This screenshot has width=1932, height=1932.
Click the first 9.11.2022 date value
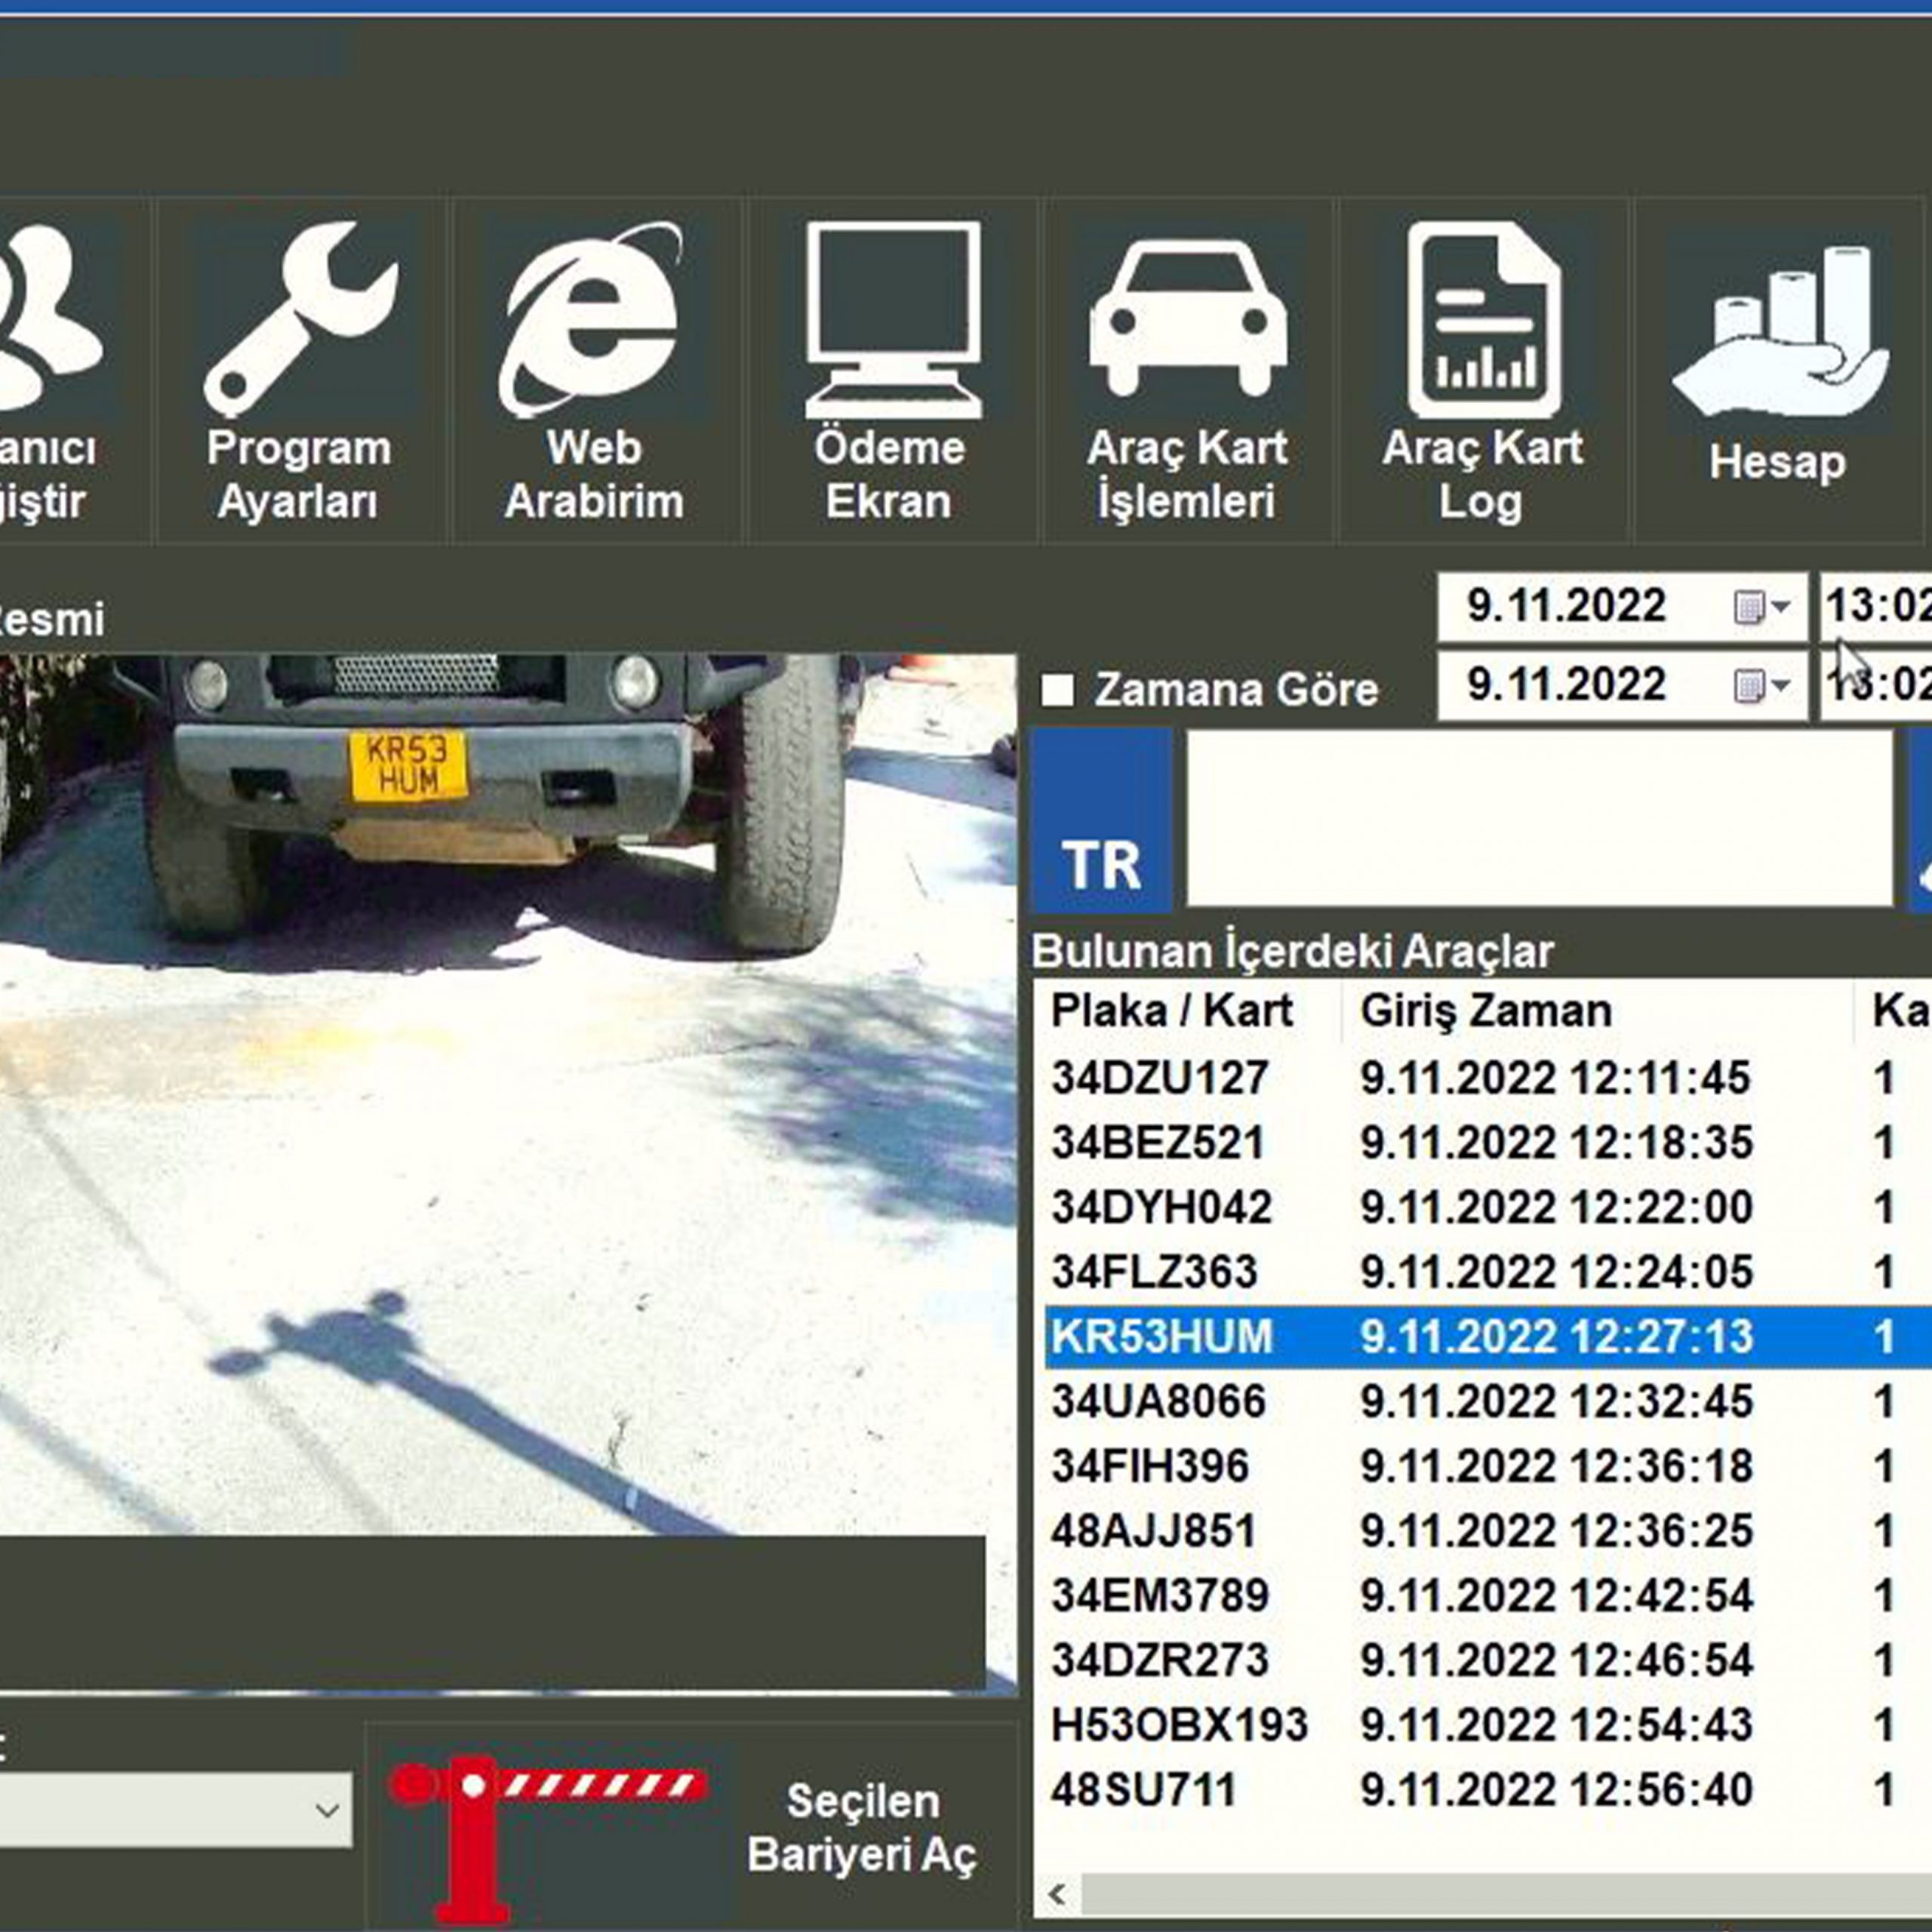pyautogui.click(x=1566, y=606)
